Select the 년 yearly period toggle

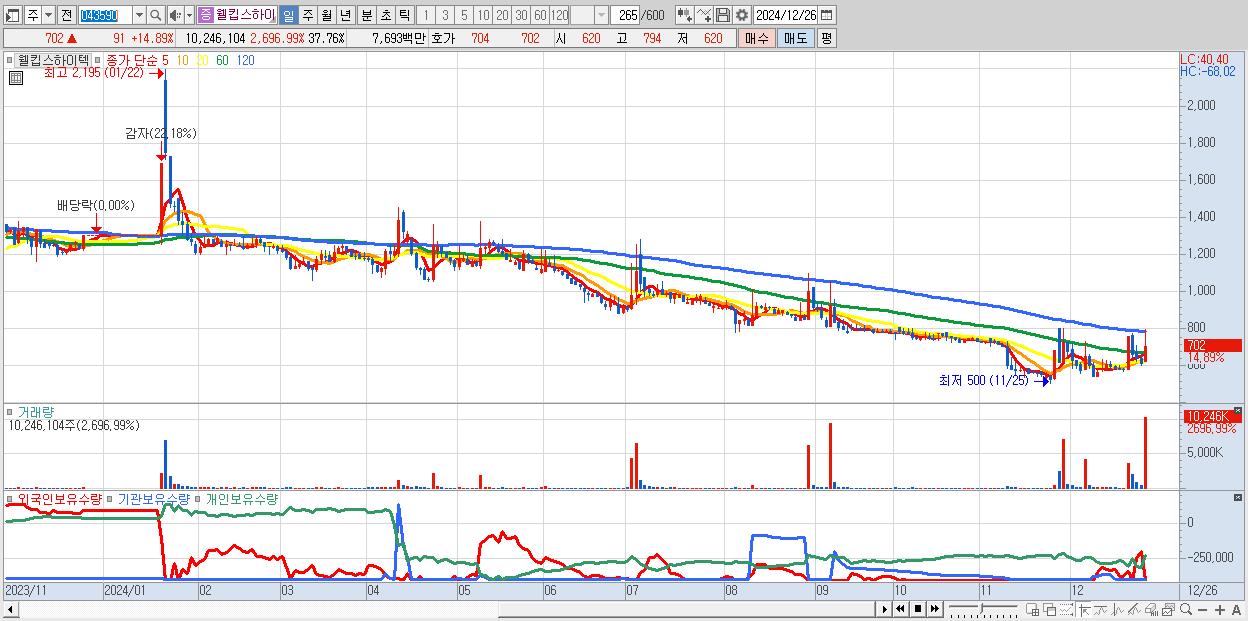[x=345, y=15]
